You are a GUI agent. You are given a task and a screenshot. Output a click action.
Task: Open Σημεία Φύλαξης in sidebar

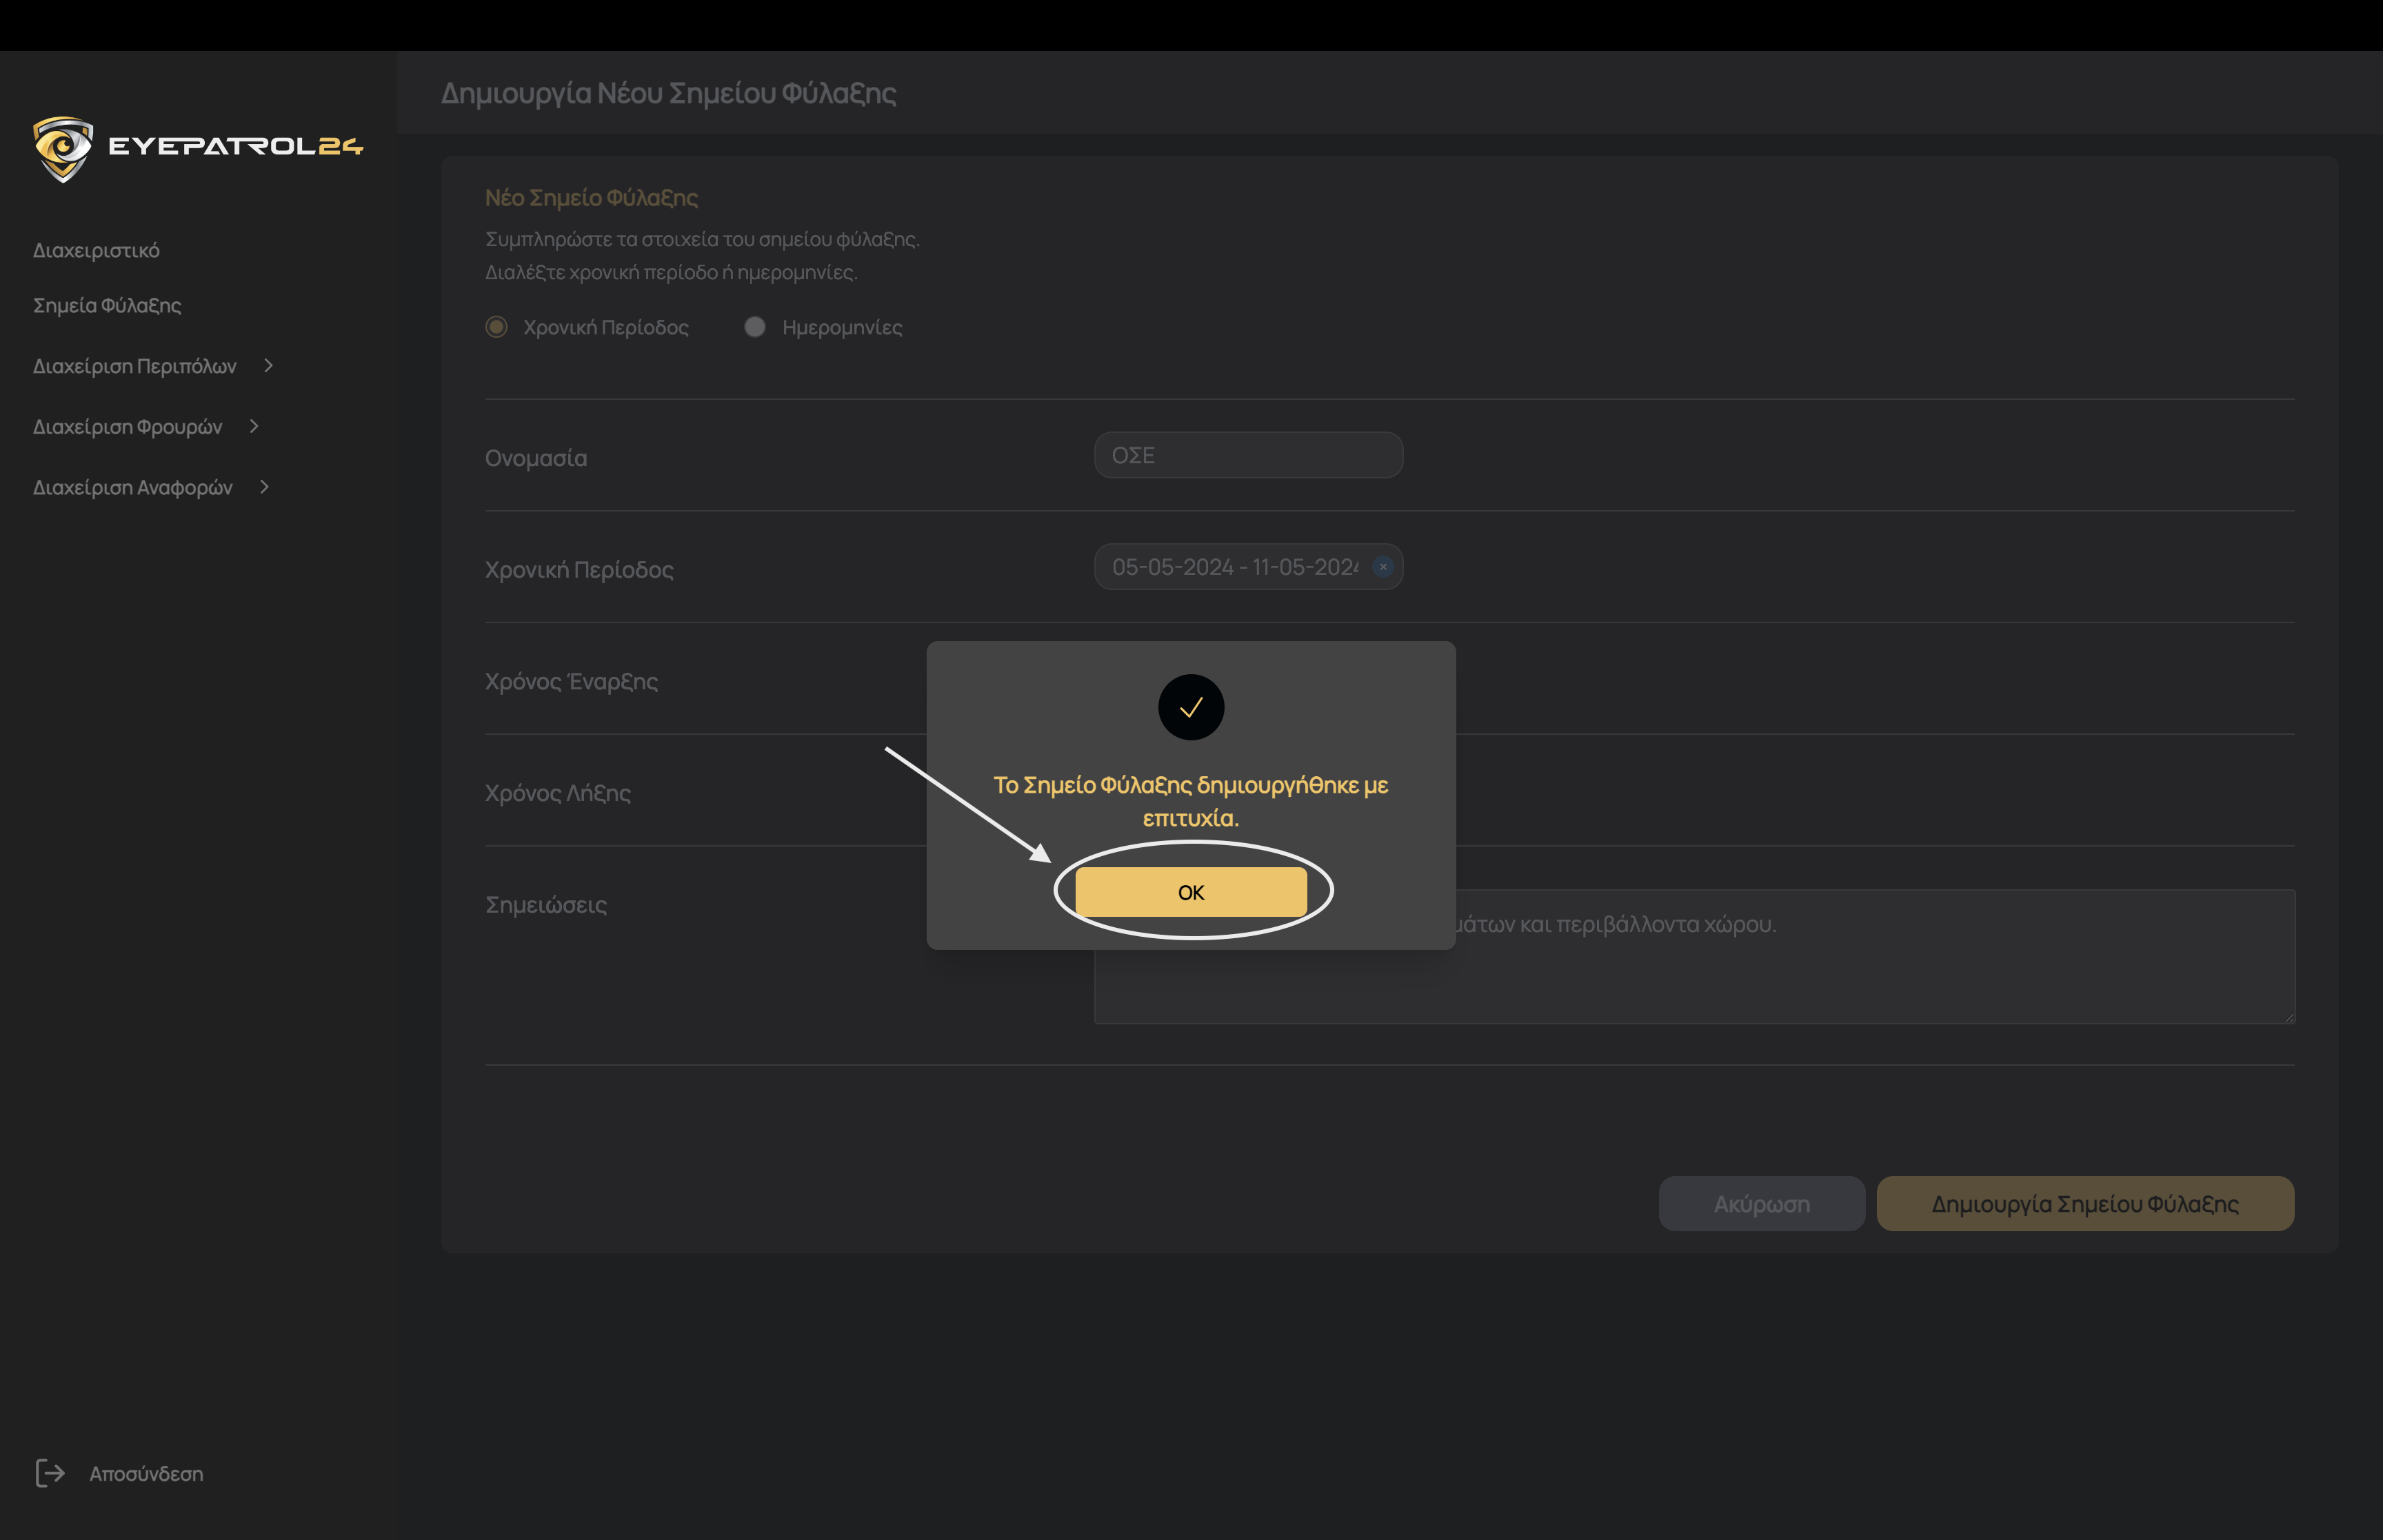pos(107,305)
